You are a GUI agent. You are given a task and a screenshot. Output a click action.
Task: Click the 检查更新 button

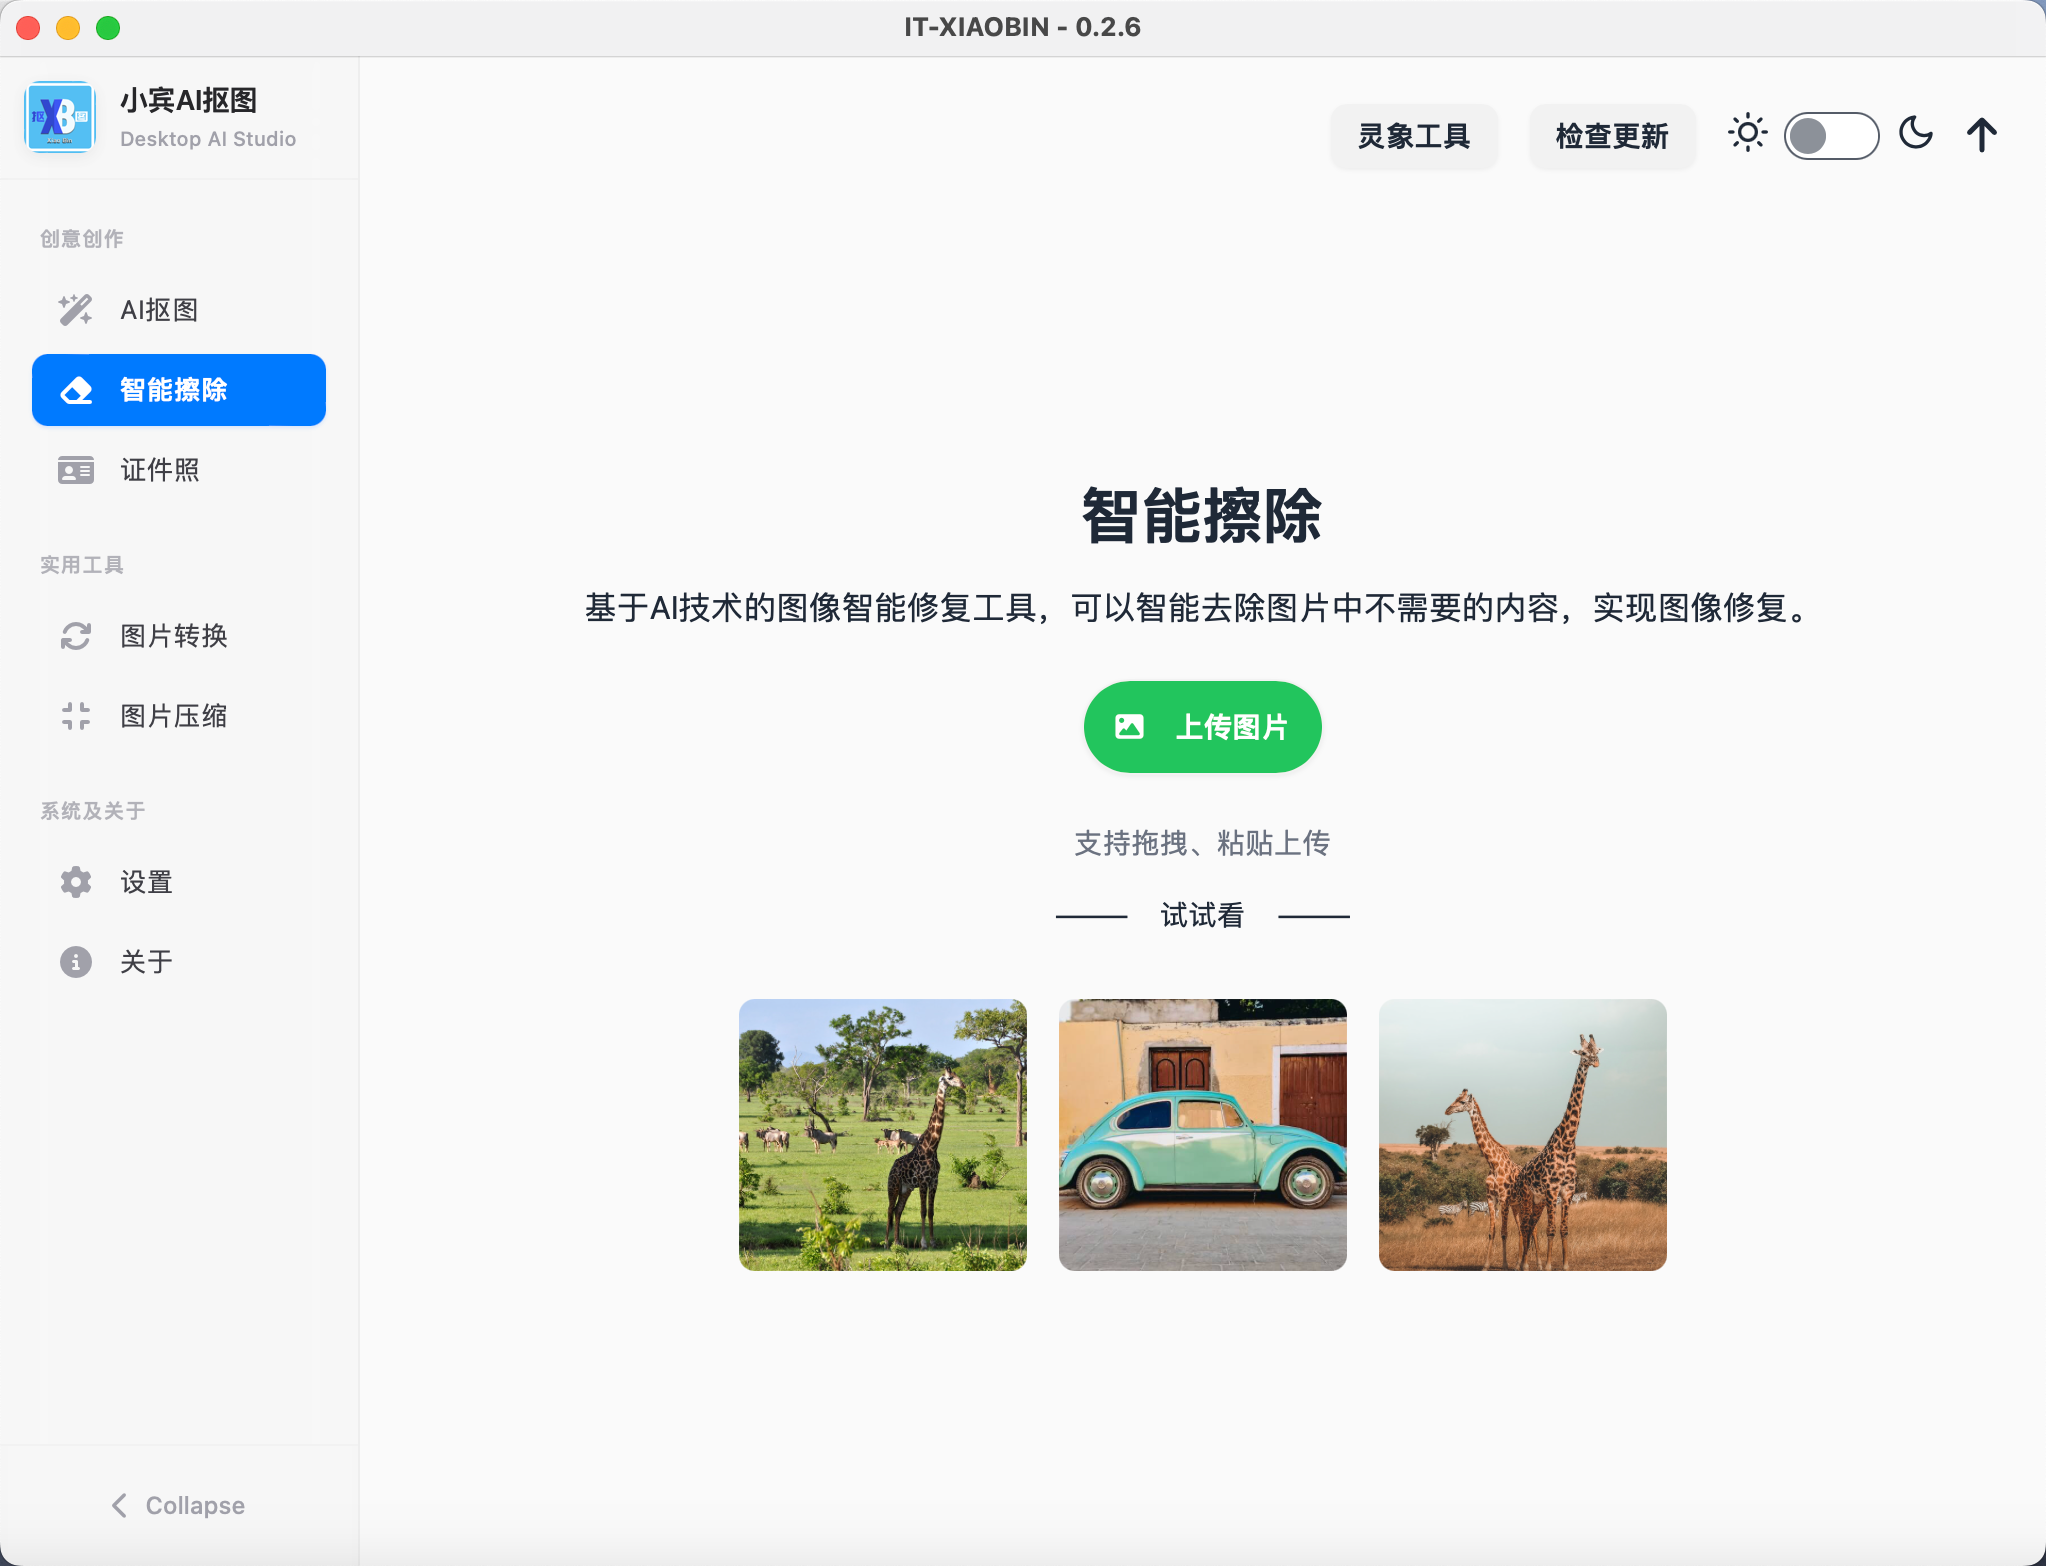point(1612,136)
